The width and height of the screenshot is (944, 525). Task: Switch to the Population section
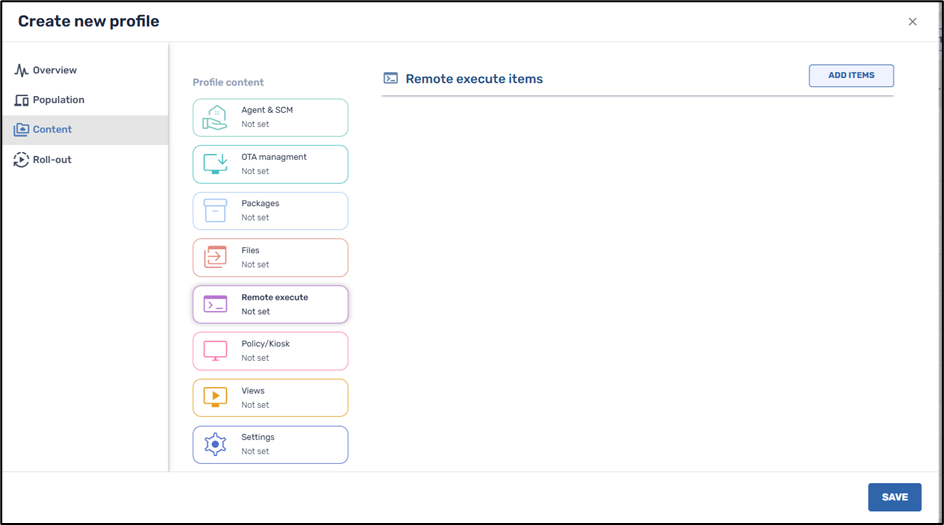(58, 100)
